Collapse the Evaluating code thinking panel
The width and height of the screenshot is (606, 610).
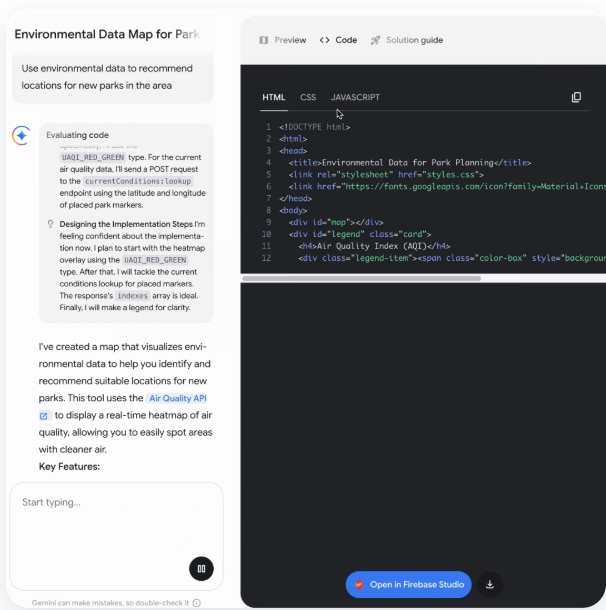click(x=78, y=135)
